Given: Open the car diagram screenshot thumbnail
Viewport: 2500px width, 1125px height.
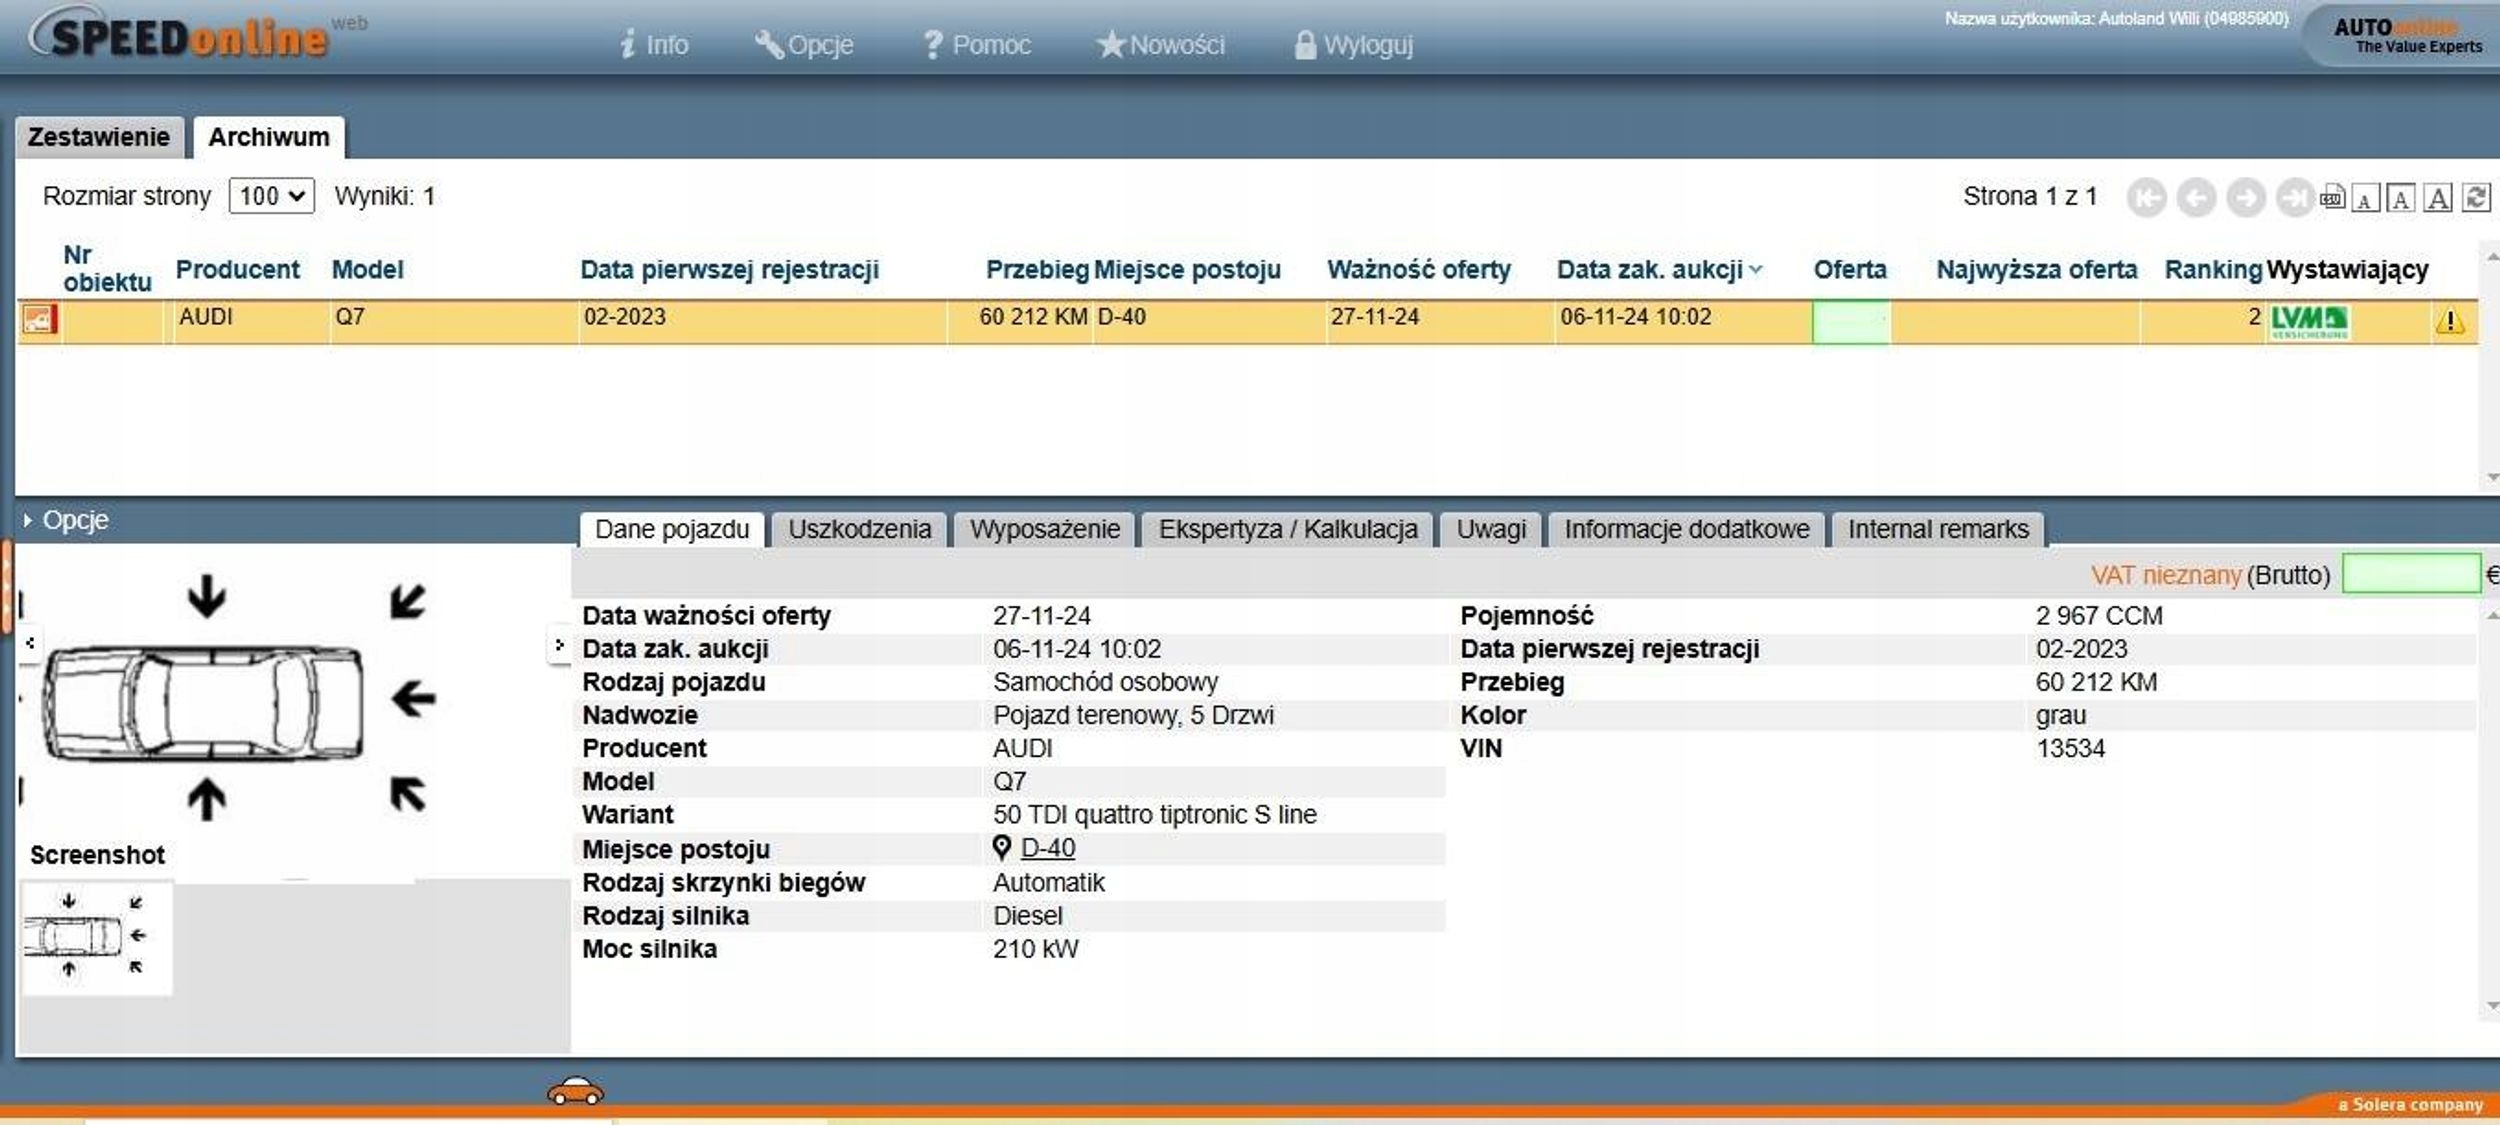Looking at the screenshot, I should coord(96,937).
